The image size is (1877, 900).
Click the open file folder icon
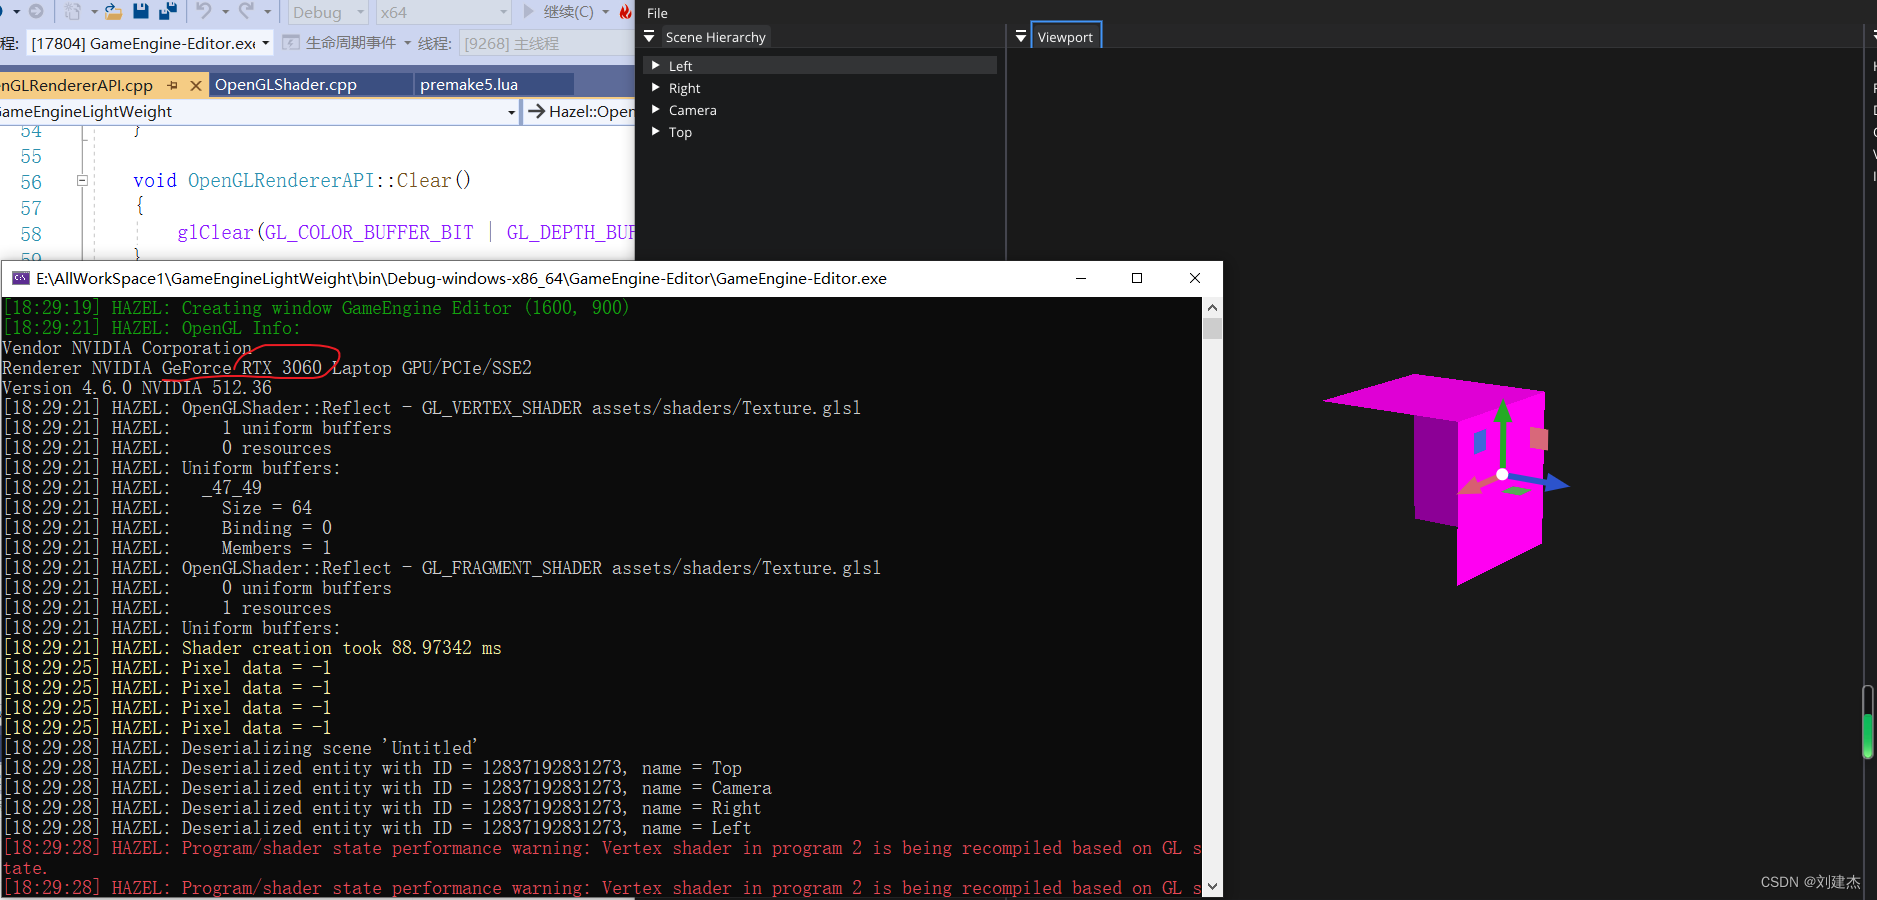point(113,12)
